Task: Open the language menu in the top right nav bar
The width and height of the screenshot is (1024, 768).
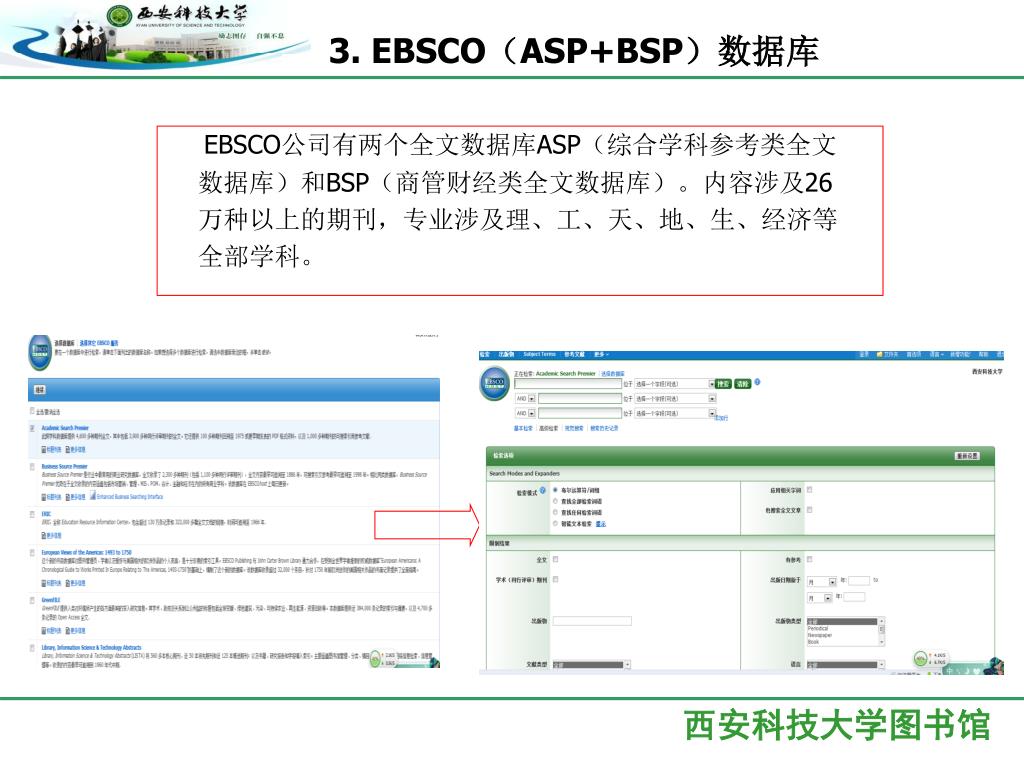Action: (x=936, y=355)
